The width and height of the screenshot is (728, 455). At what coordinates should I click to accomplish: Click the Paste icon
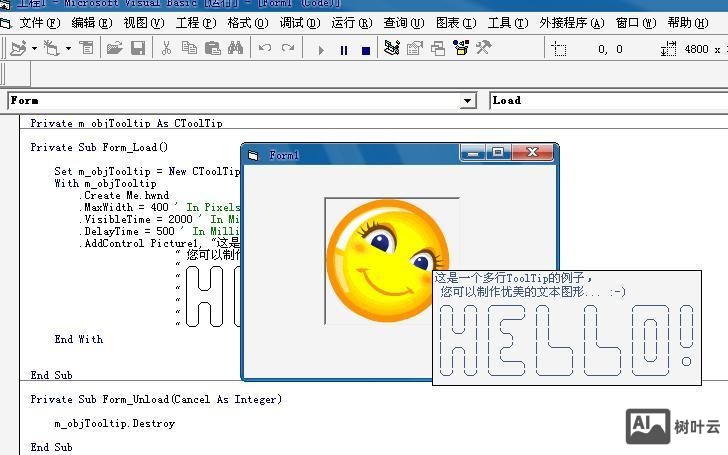[x=212, y=48]
